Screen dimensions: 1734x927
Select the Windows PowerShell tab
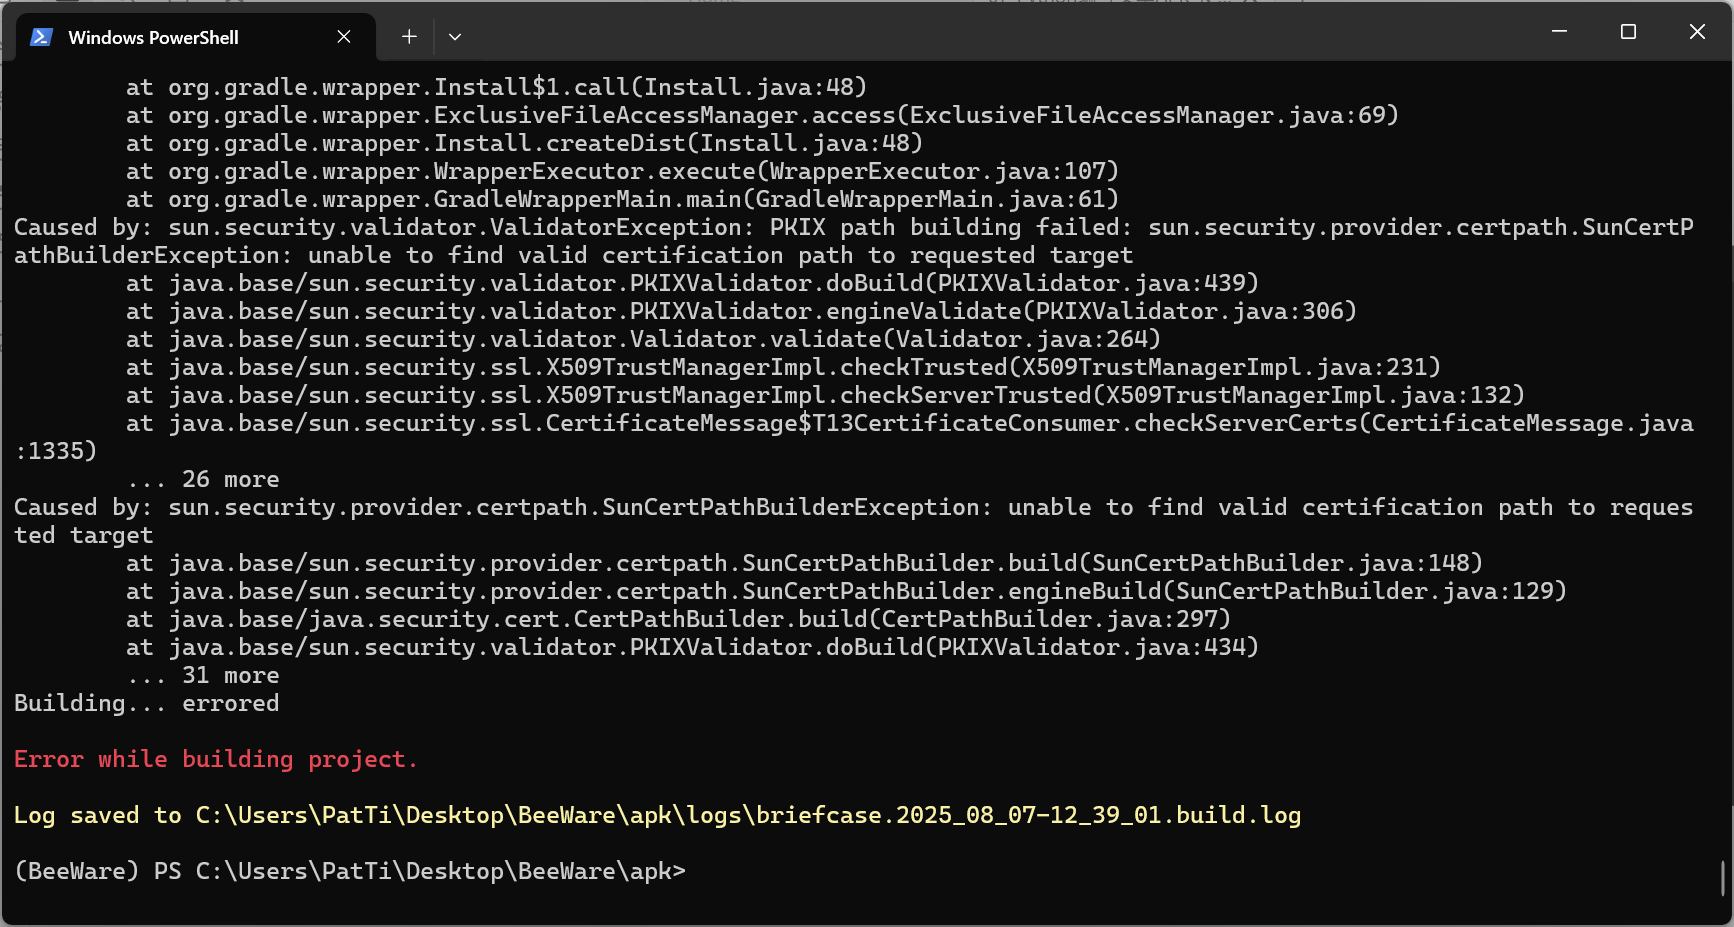[x=196, y=37]
